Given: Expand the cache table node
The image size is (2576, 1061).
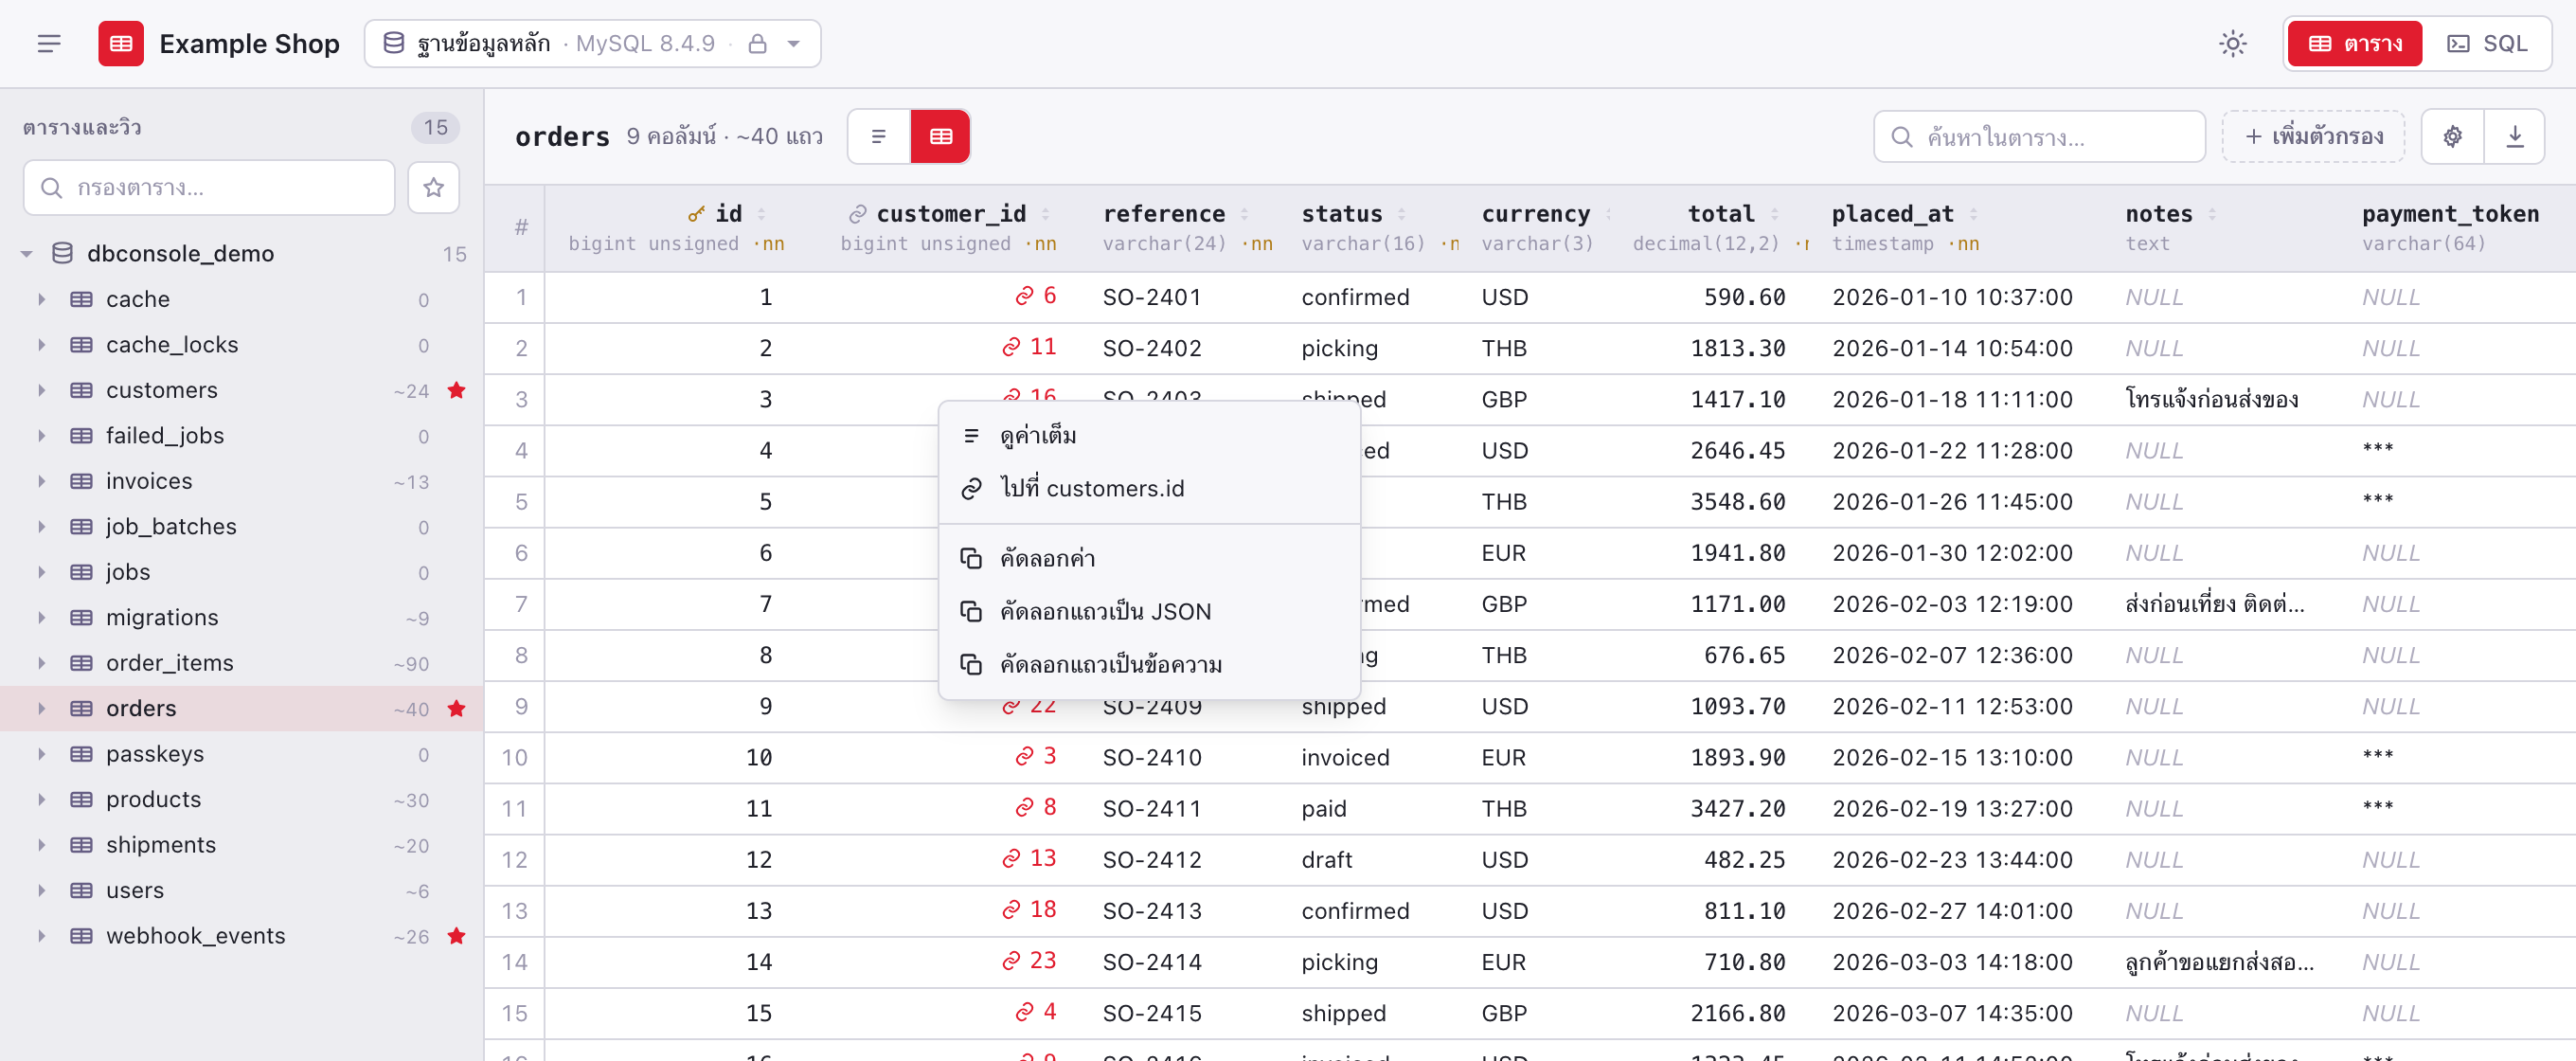Looking at the screenshot, I should (x=41, y=299).
